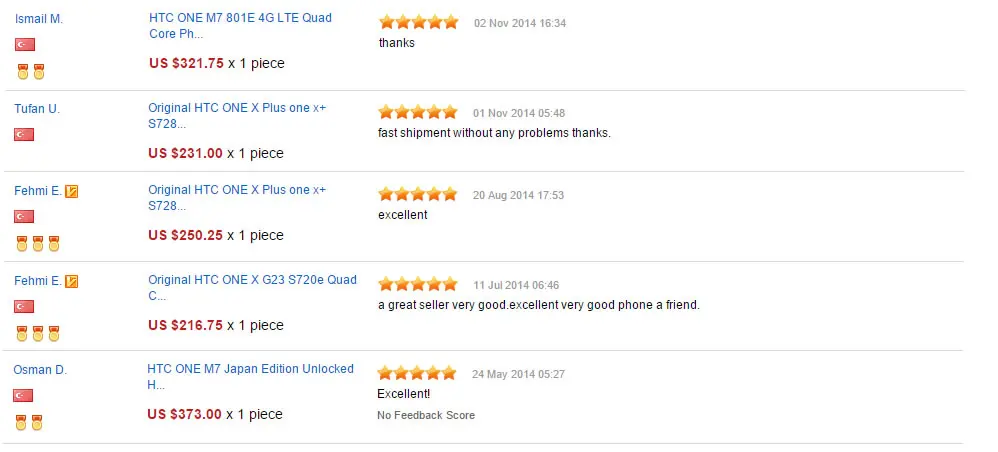Click the five-star rating for the 02 Nov 2014 review
The image size is (998, 452).
[x=419, y=22]
